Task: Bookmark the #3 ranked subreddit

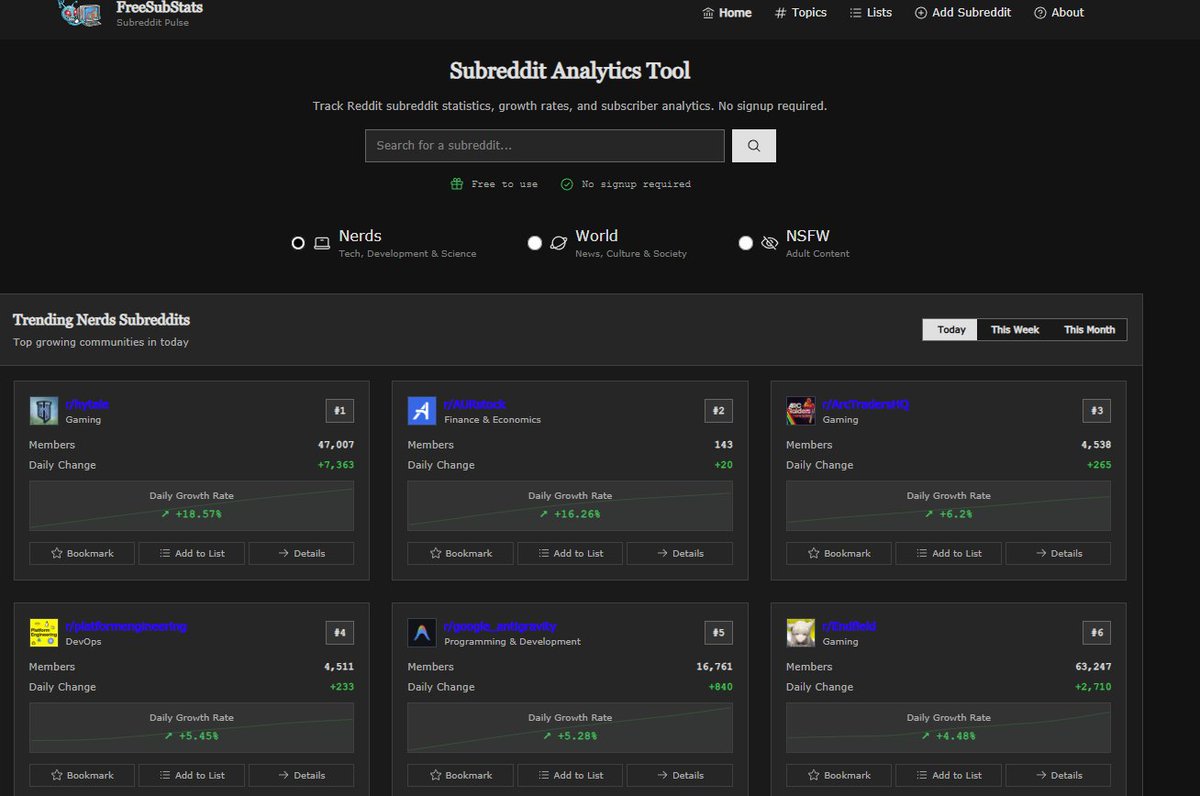Action: coord(839,553)
